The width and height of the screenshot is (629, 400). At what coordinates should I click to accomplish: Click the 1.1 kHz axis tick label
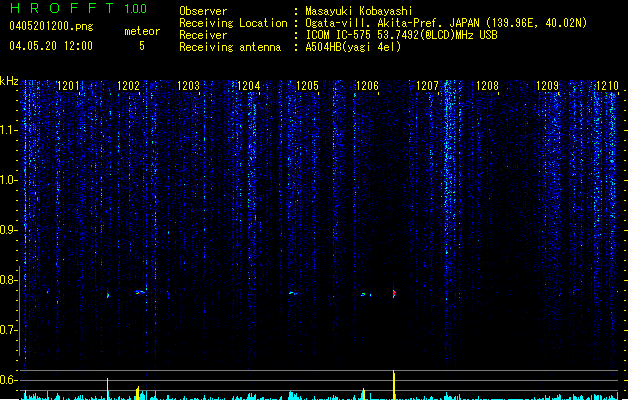8,130
